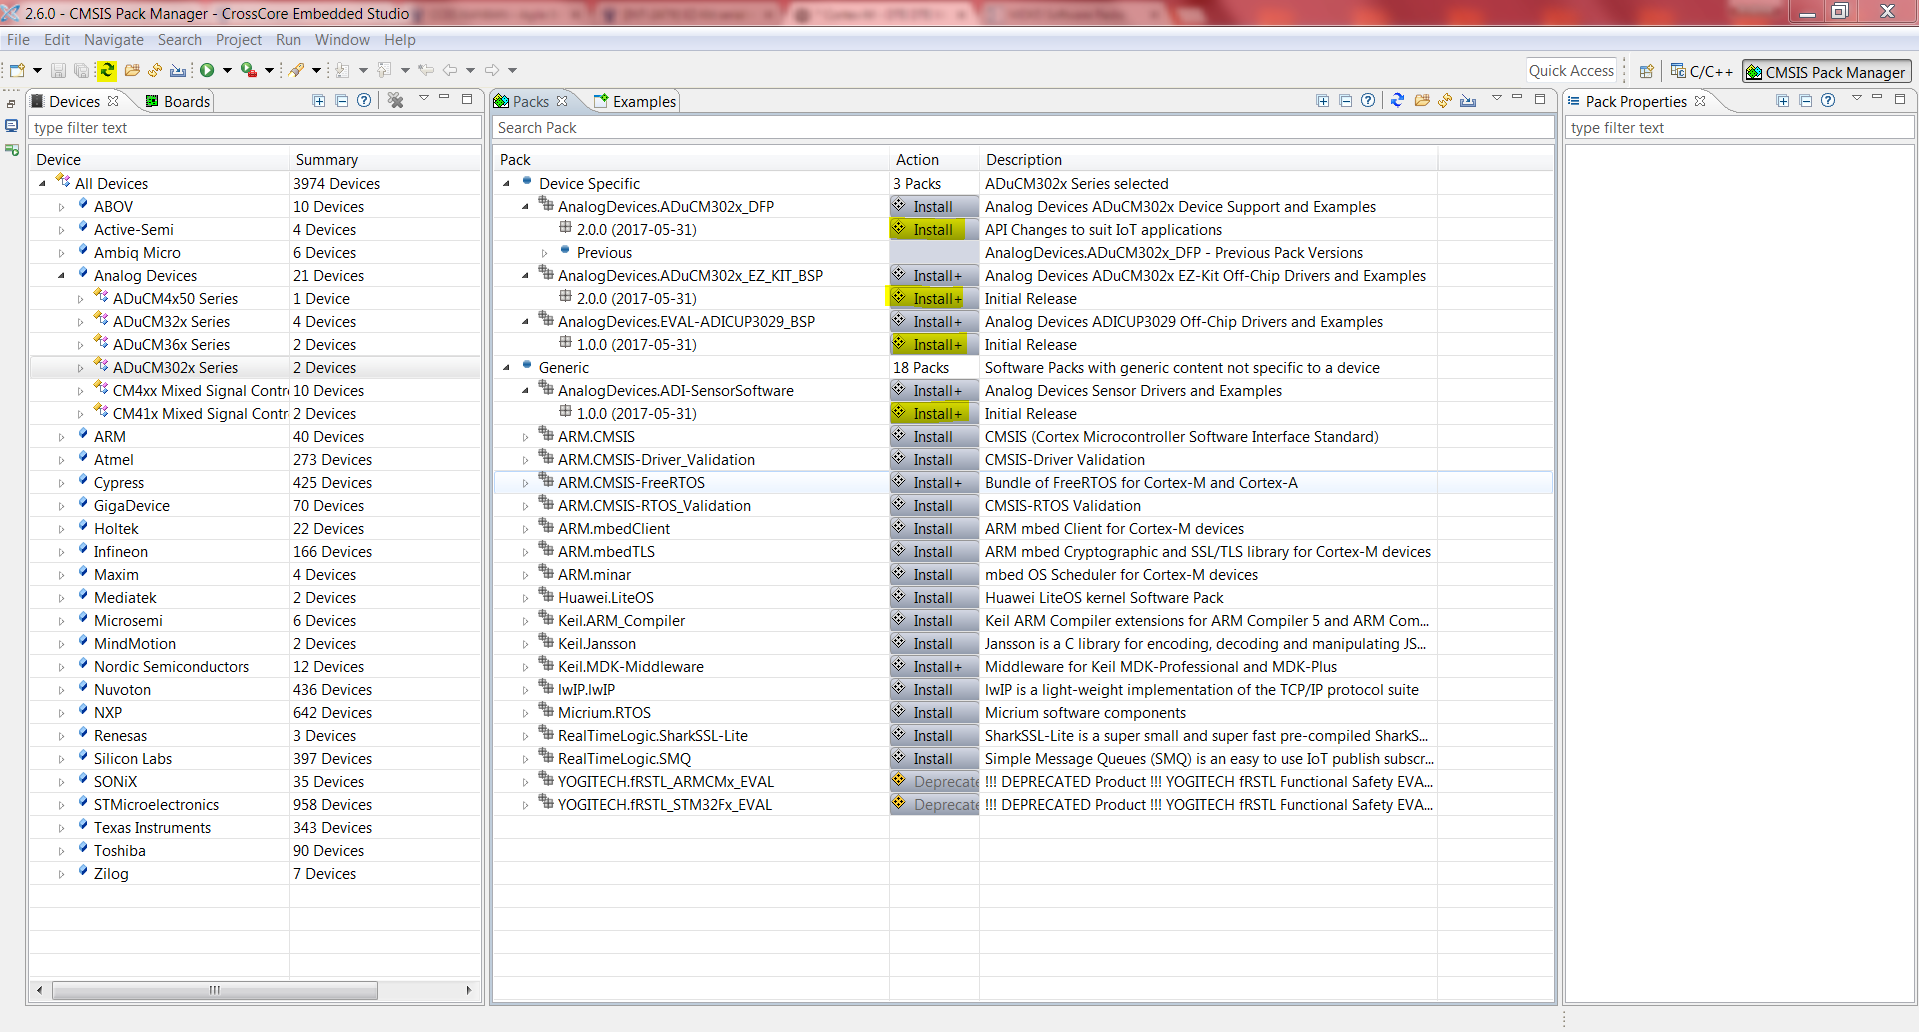This screenshot has height=1032, width=1919.
Task: Click the highlighted green refresh packs icon
Action: coord(107,70)
